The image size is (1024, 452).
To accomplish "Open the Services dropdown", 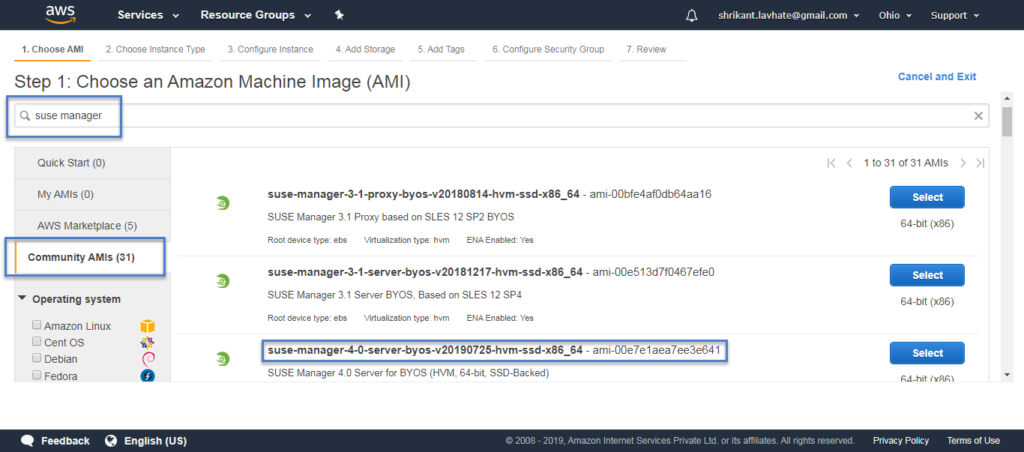I will click(148, 15).
